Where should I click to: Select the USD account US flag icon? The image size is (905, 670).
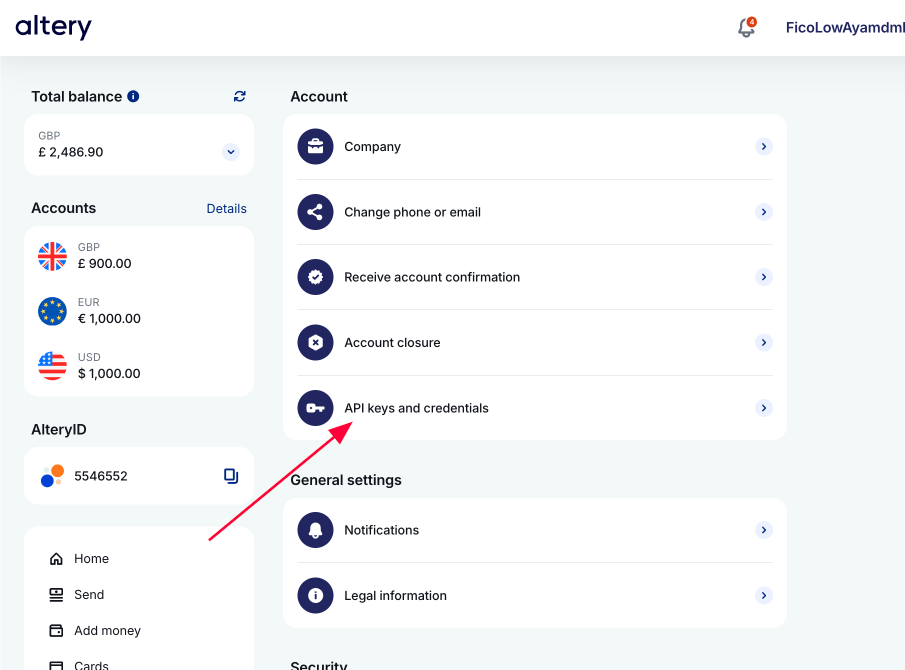(x=53, y=366)
